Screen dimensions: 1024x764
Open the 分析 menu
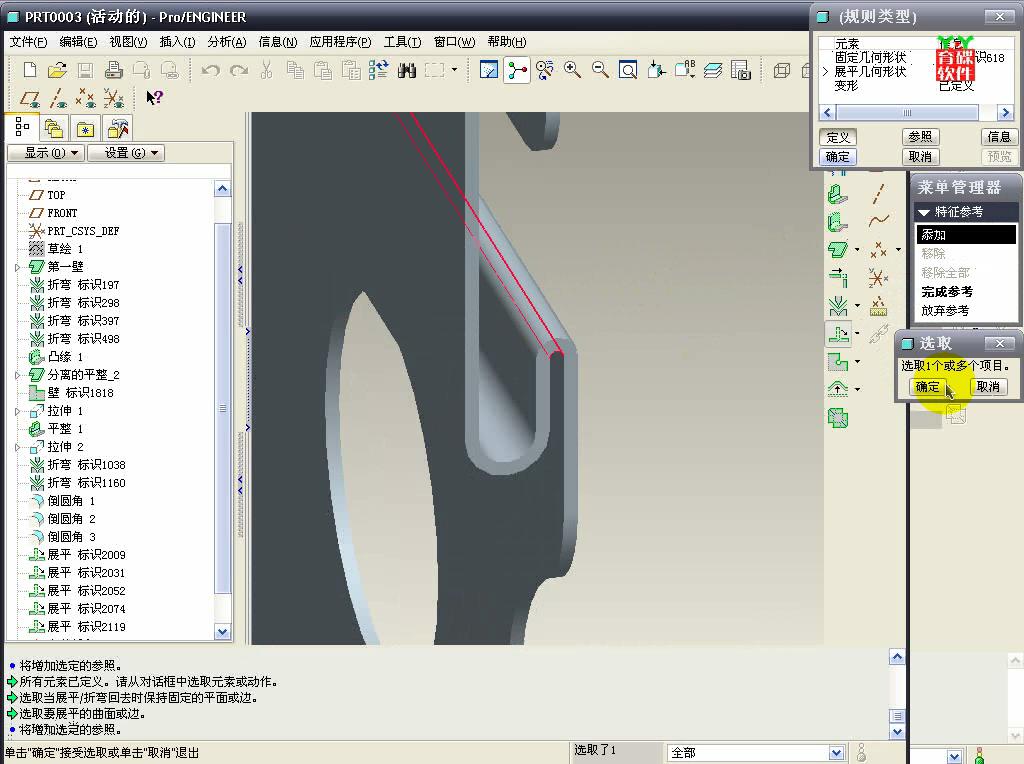click(x=227, y=42)
